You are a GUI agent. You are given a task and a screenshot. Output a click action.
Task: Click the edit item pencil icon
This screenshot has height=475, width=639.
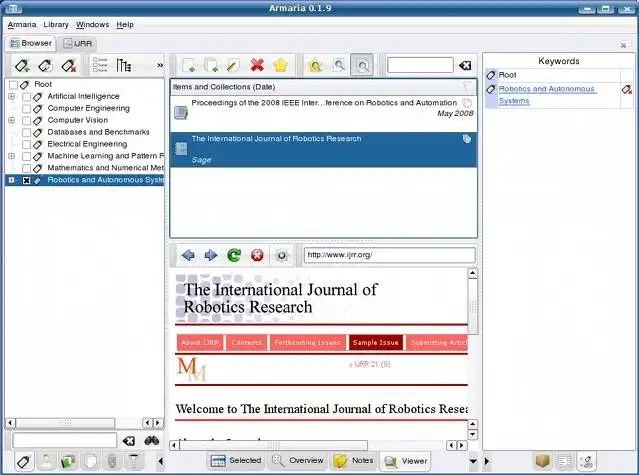click(x=233, y=65)
